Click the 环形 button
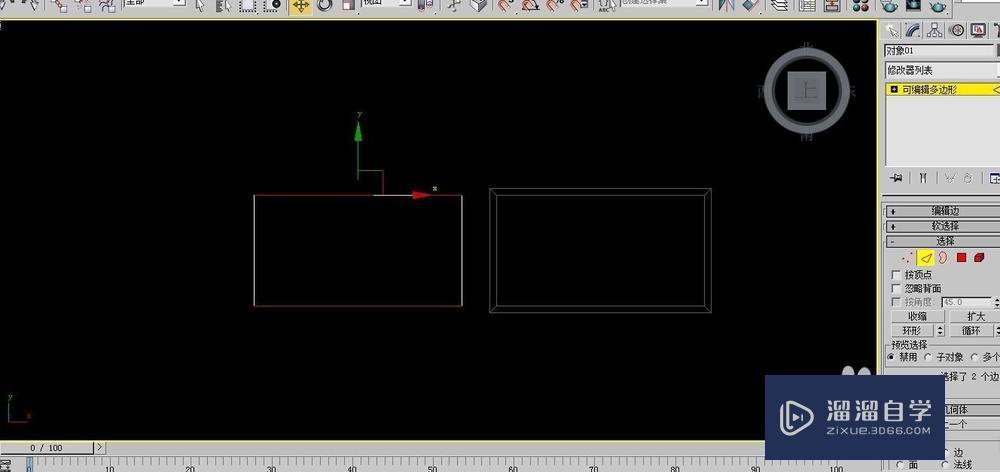This screenshot has width=1000, height=472. tap(913, 331)
